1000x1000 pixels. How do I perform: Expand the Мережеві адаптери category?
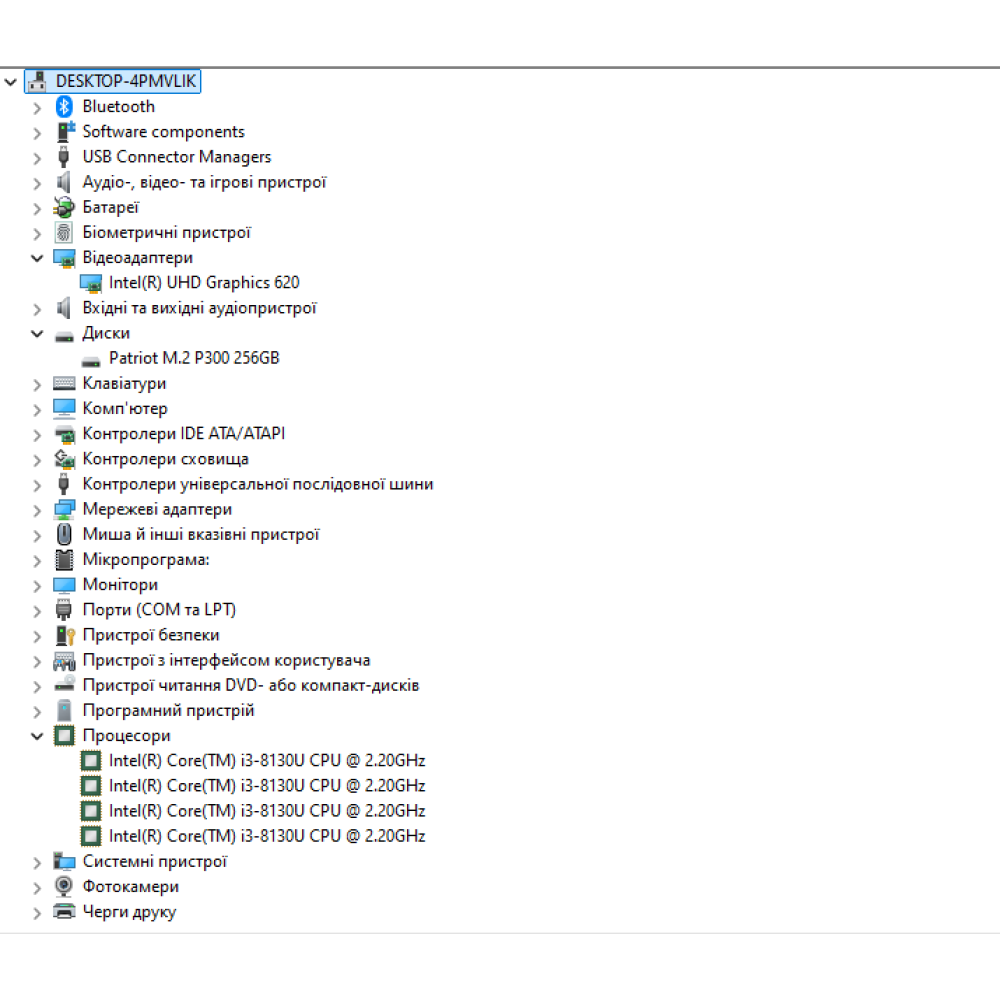coord(37,510)
